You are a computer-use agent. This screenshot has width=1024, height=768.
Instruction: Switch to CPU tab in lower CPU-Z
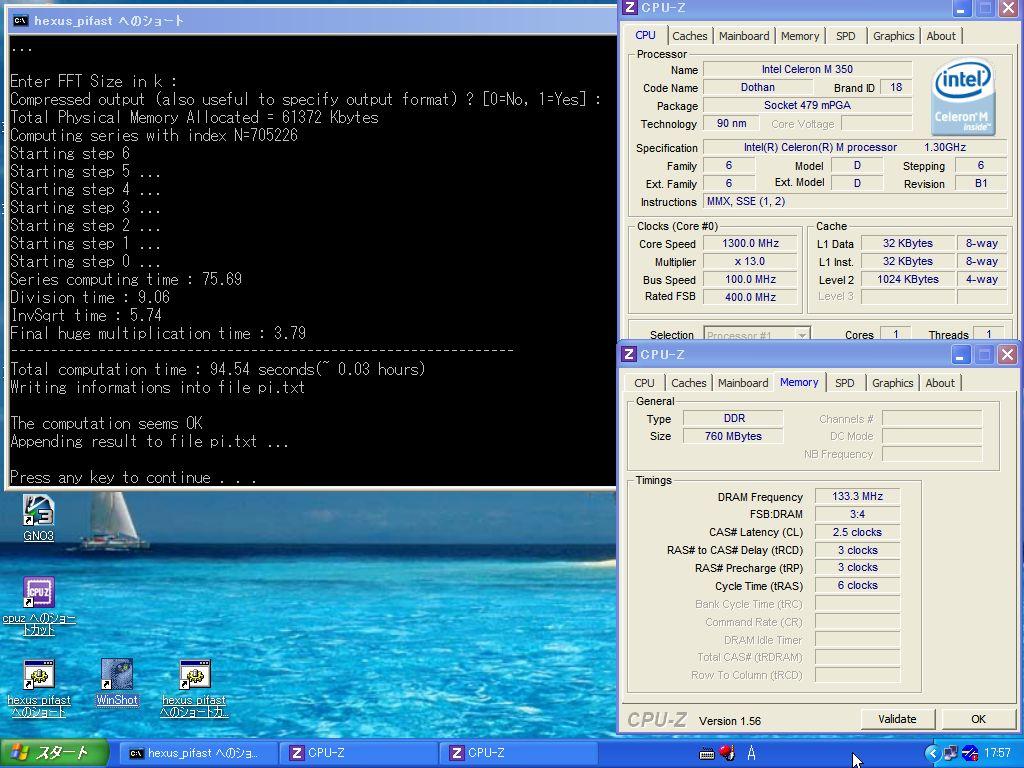644,383
